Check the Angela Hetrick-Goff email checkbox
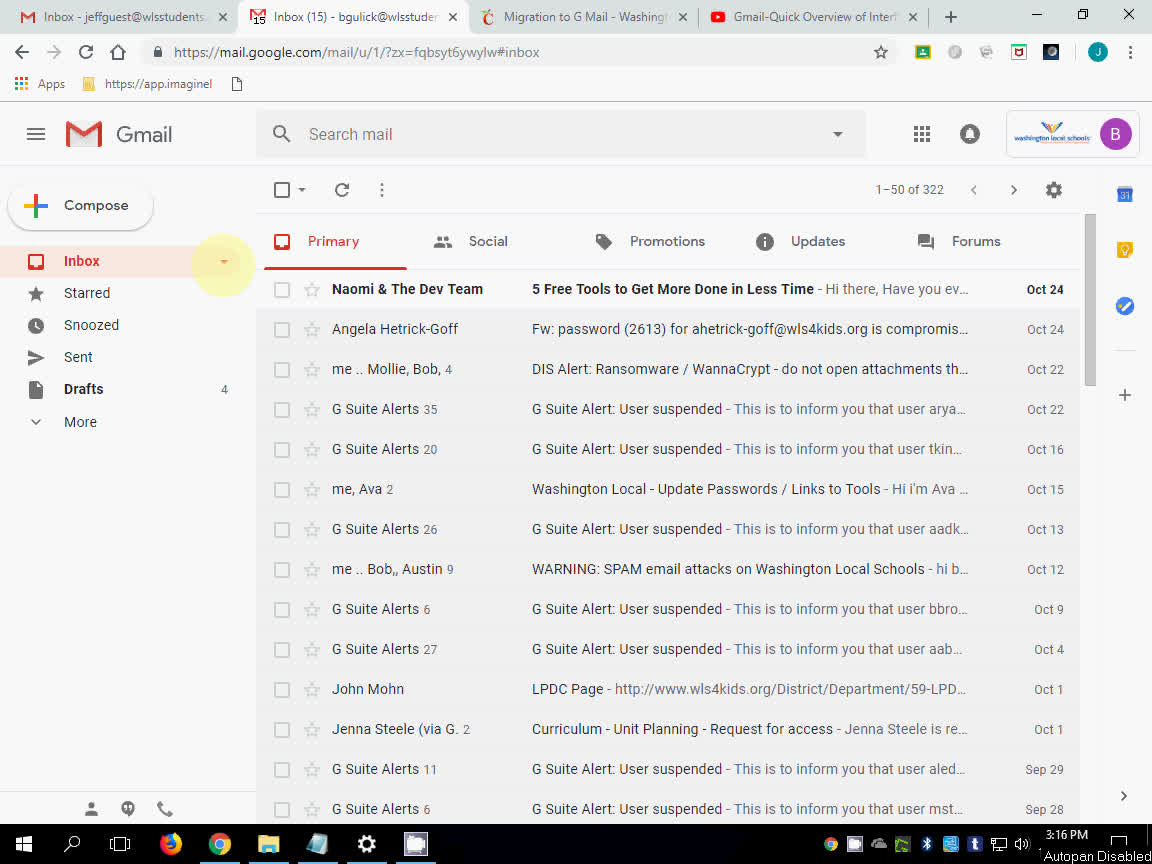The width and height of the screenshot is (1152, 864). [282, 329]
